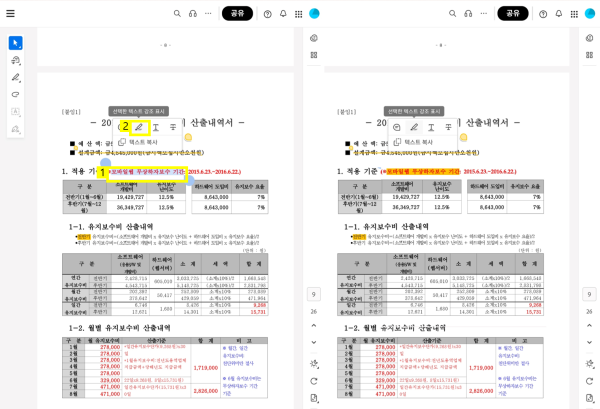
Task: Click the yellow comment bubble in right viewer
Action: pos(464,137)
